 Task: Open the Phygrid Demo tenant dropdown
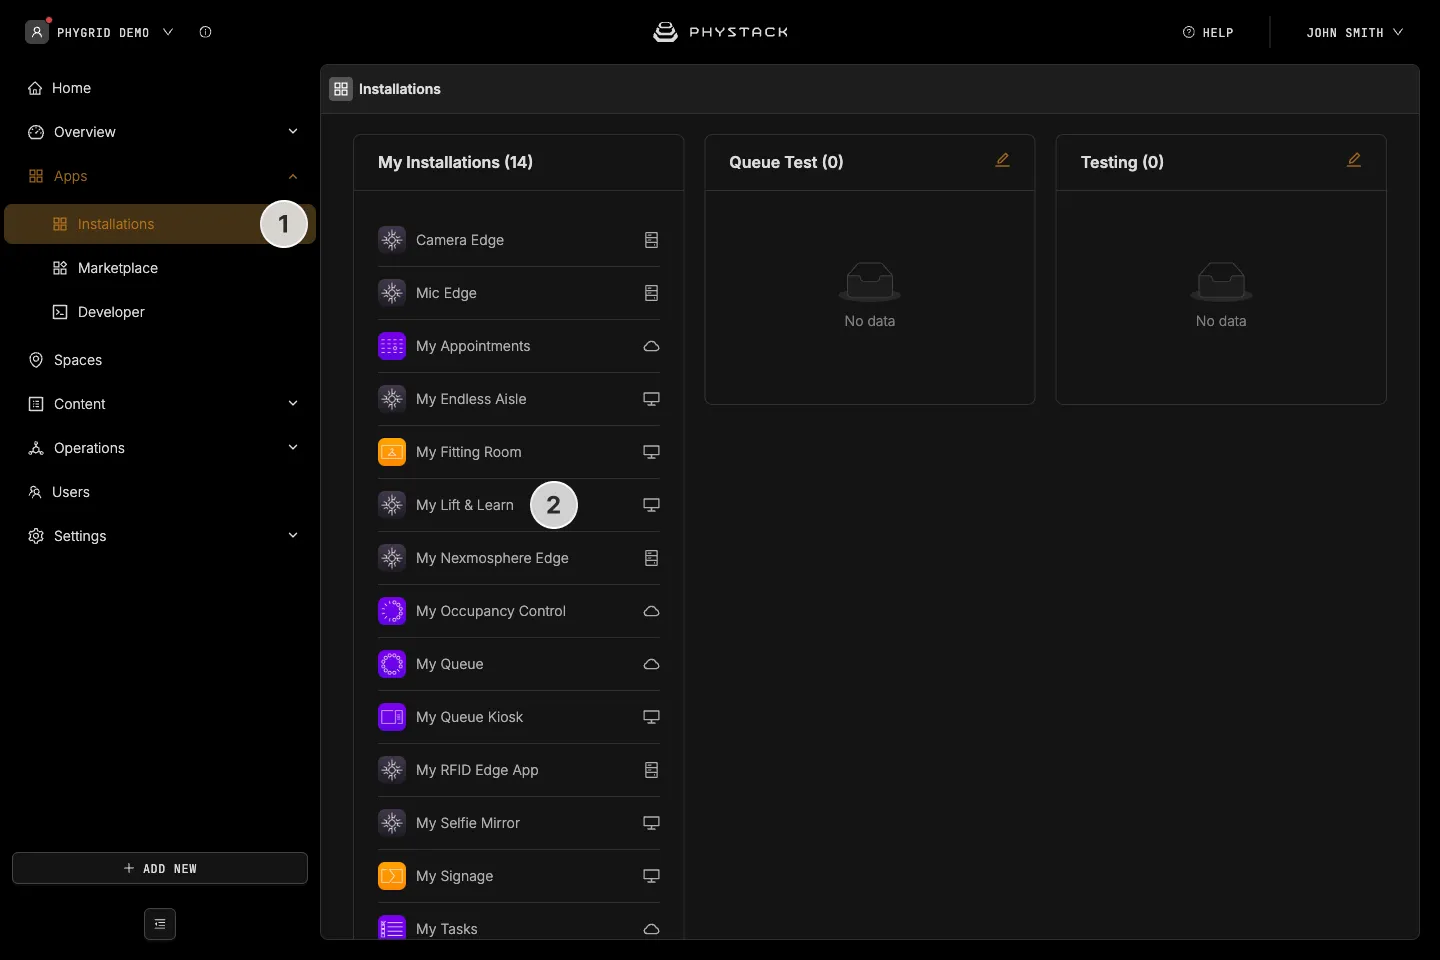[x=100, y=32]
